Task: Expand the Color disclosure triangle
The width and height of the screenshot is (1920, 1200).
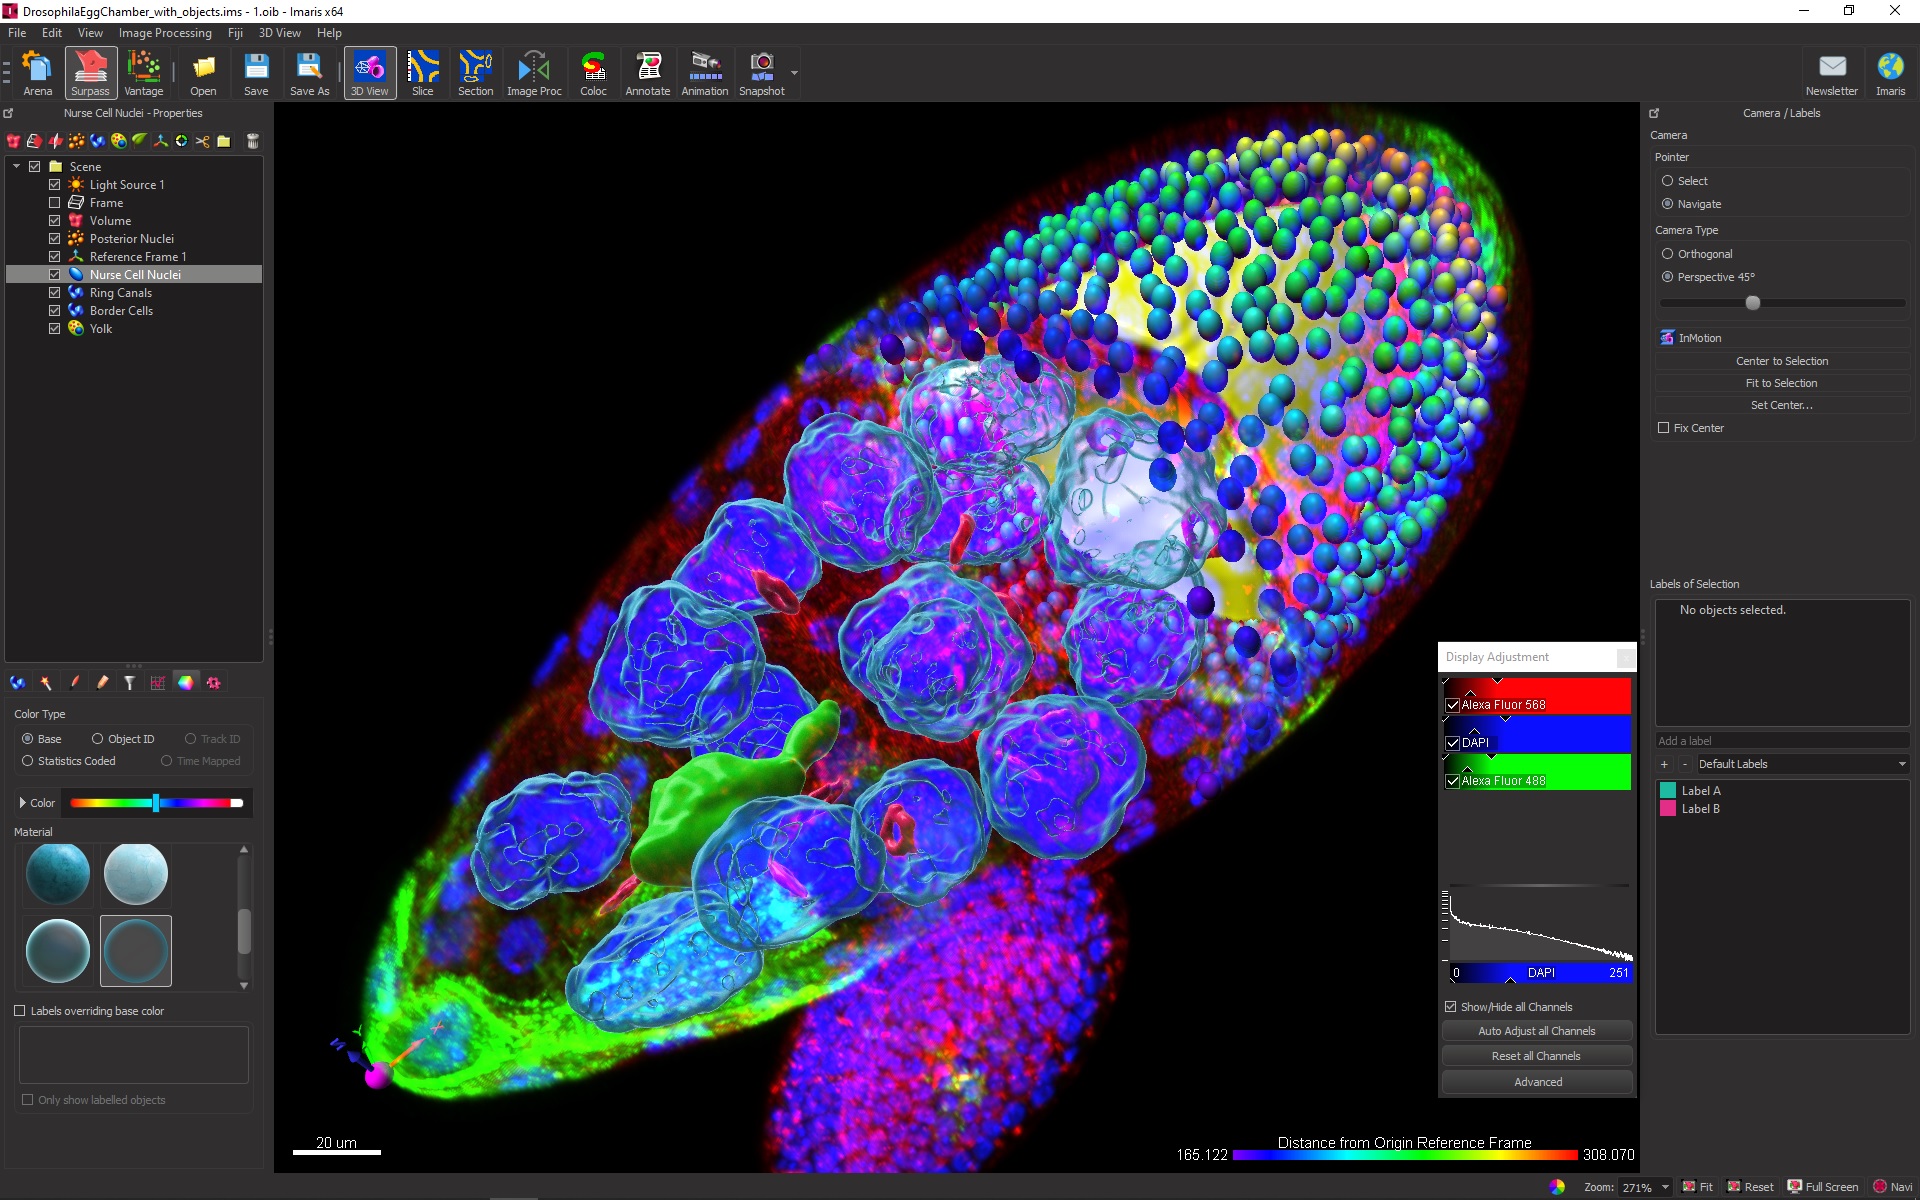Action: pyautogui.click(x=22, y=803)
